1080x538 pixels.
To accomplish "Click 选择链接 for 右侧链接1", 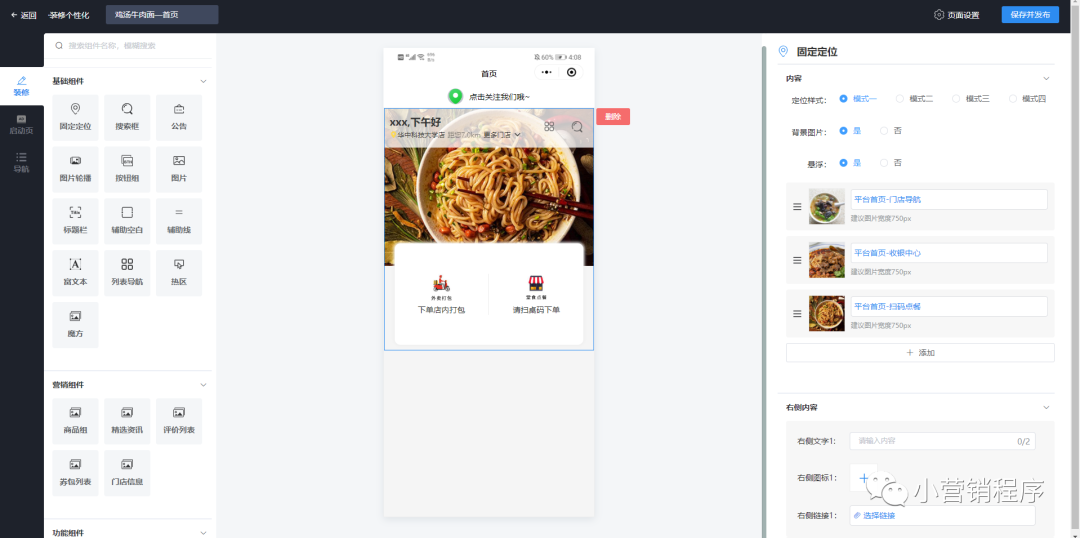I will [942, 515].
